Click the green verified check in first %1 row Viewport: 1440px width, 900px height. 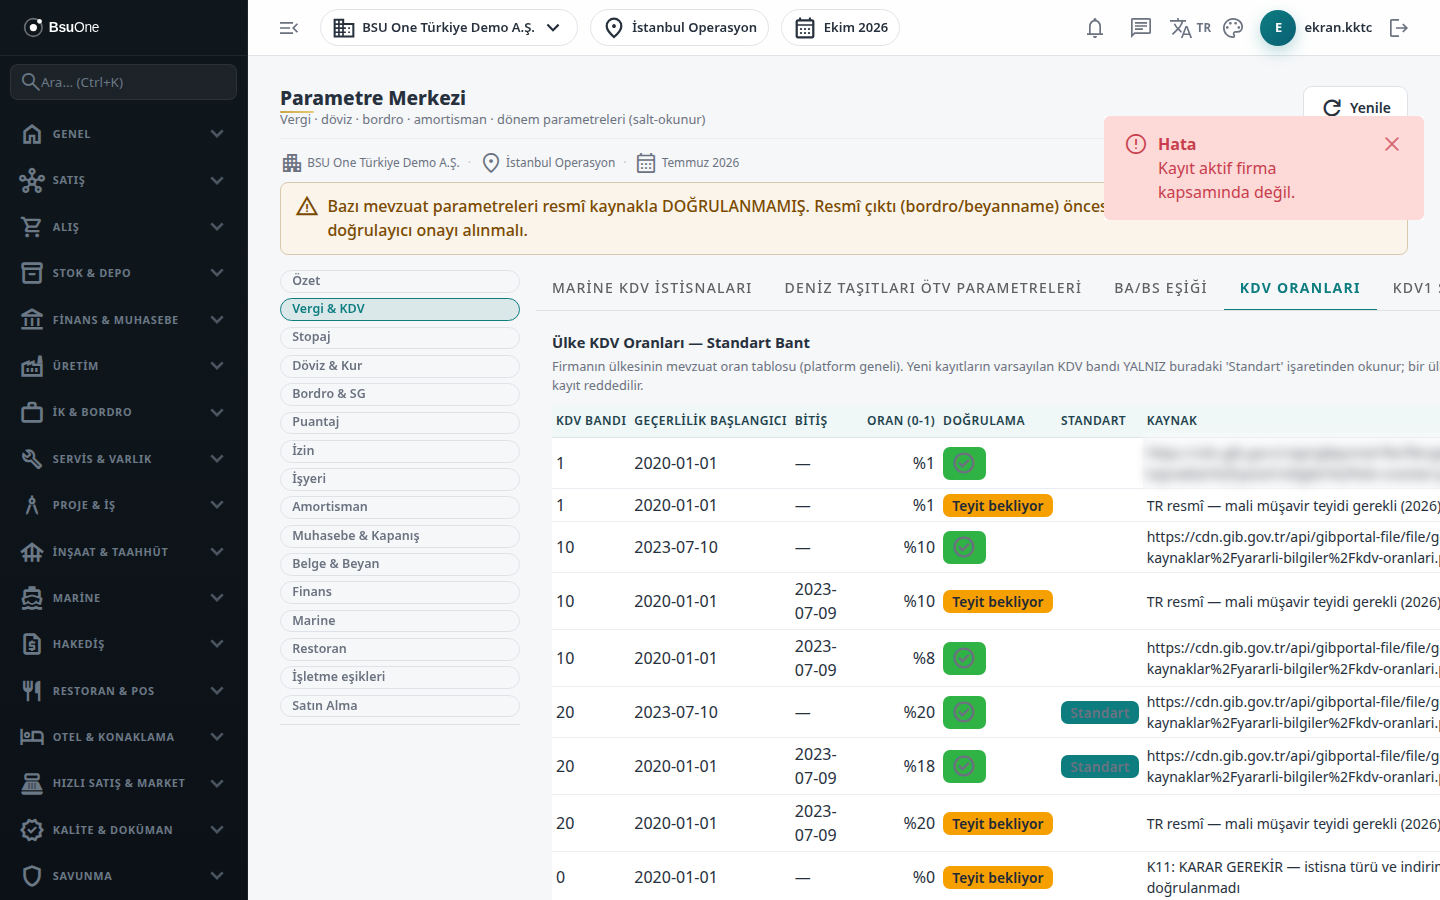pyautogui.click(x=964, y=463)
